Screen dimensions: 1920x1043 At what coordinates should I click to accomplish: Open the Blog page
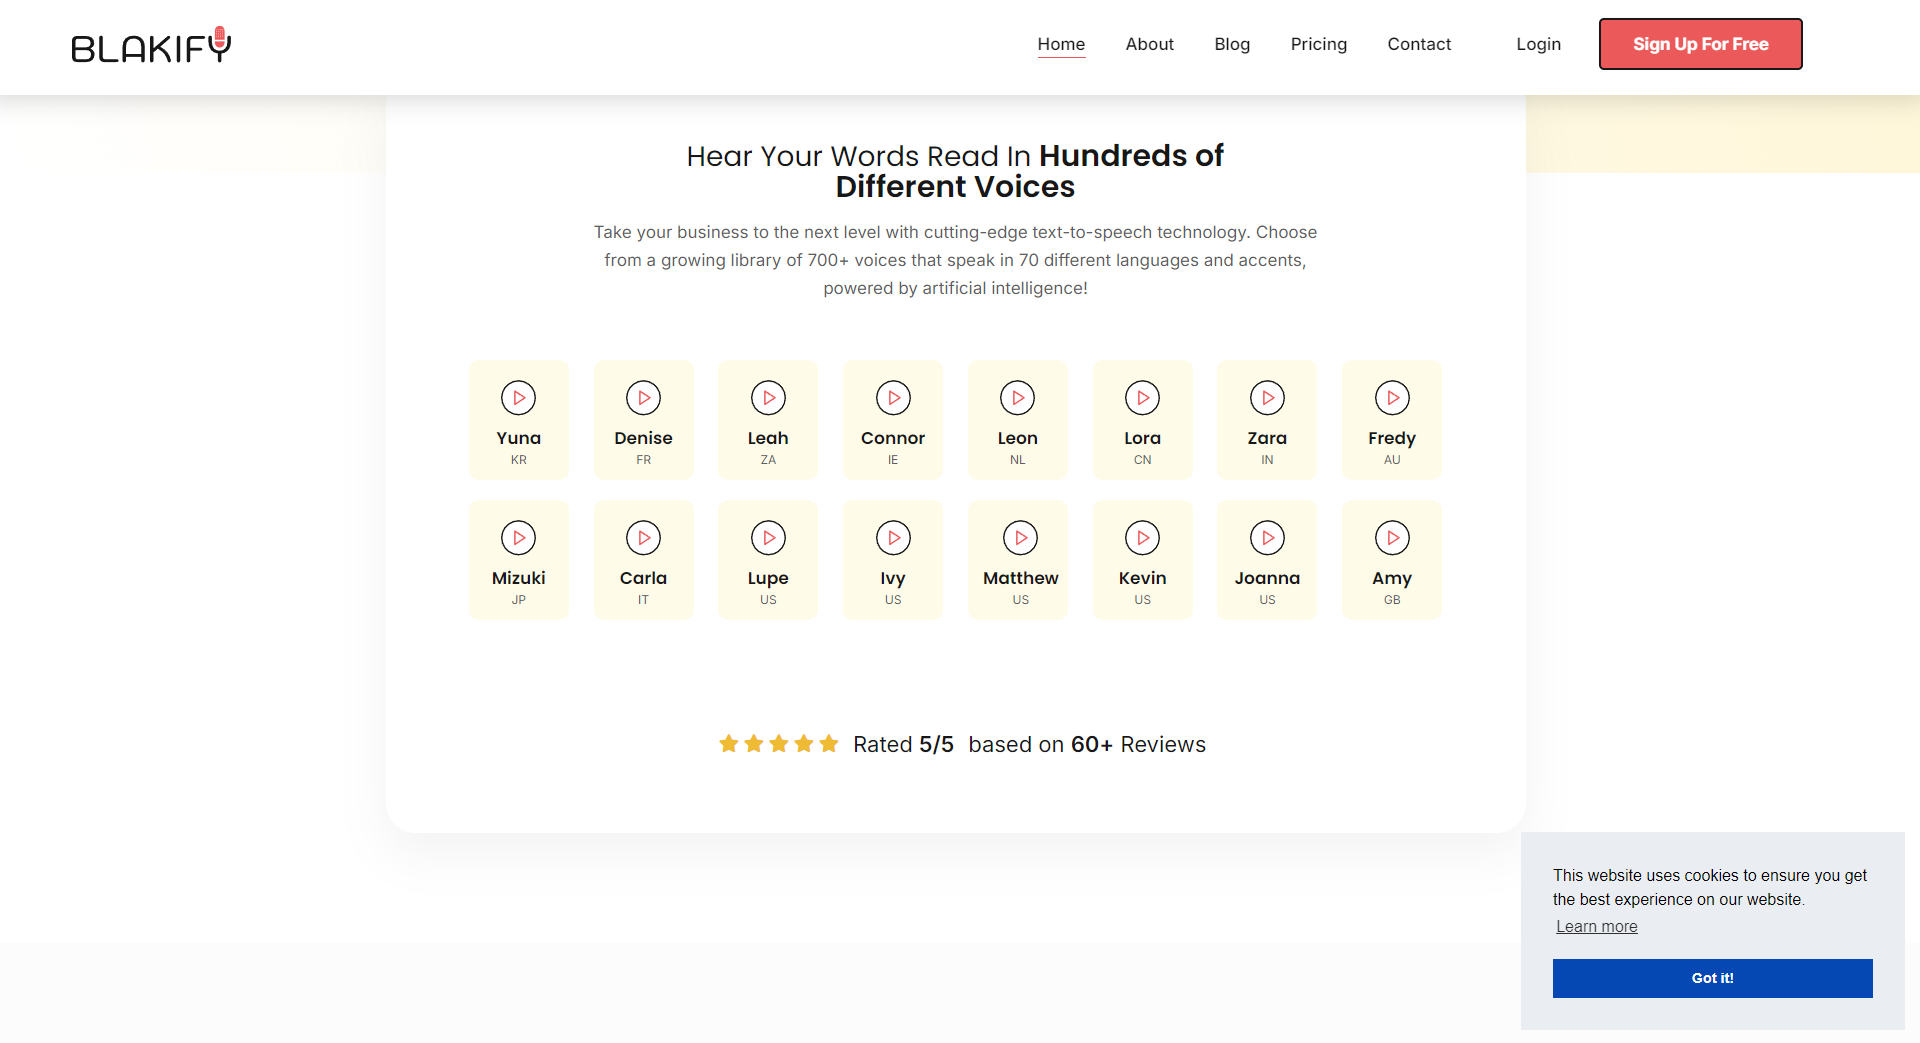1232,44
